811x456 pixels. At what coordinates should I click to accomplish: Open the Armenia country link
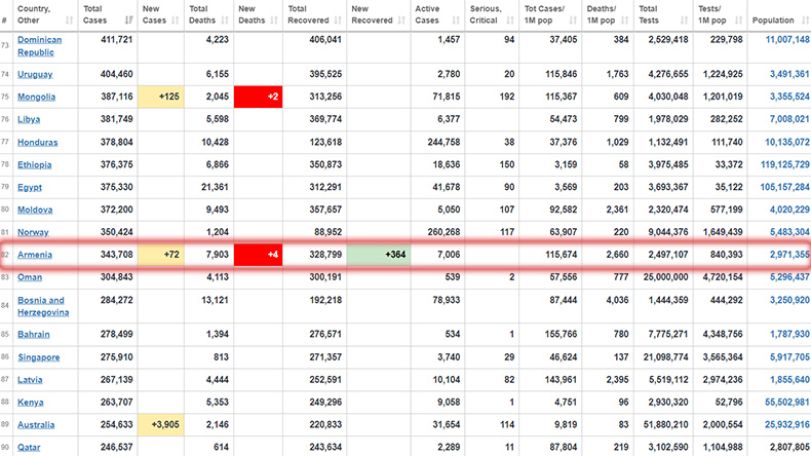35,255
